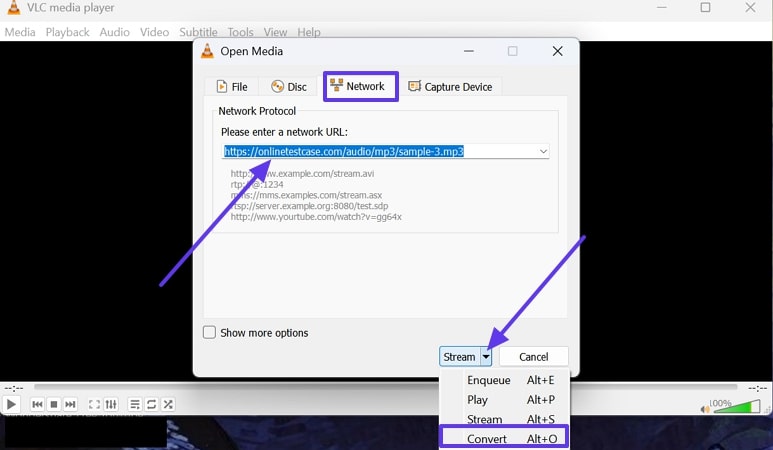Image resolution: width=773 pixels, height=450 pixels.
Task: Open the Tools menu
Action: [240, 32]
